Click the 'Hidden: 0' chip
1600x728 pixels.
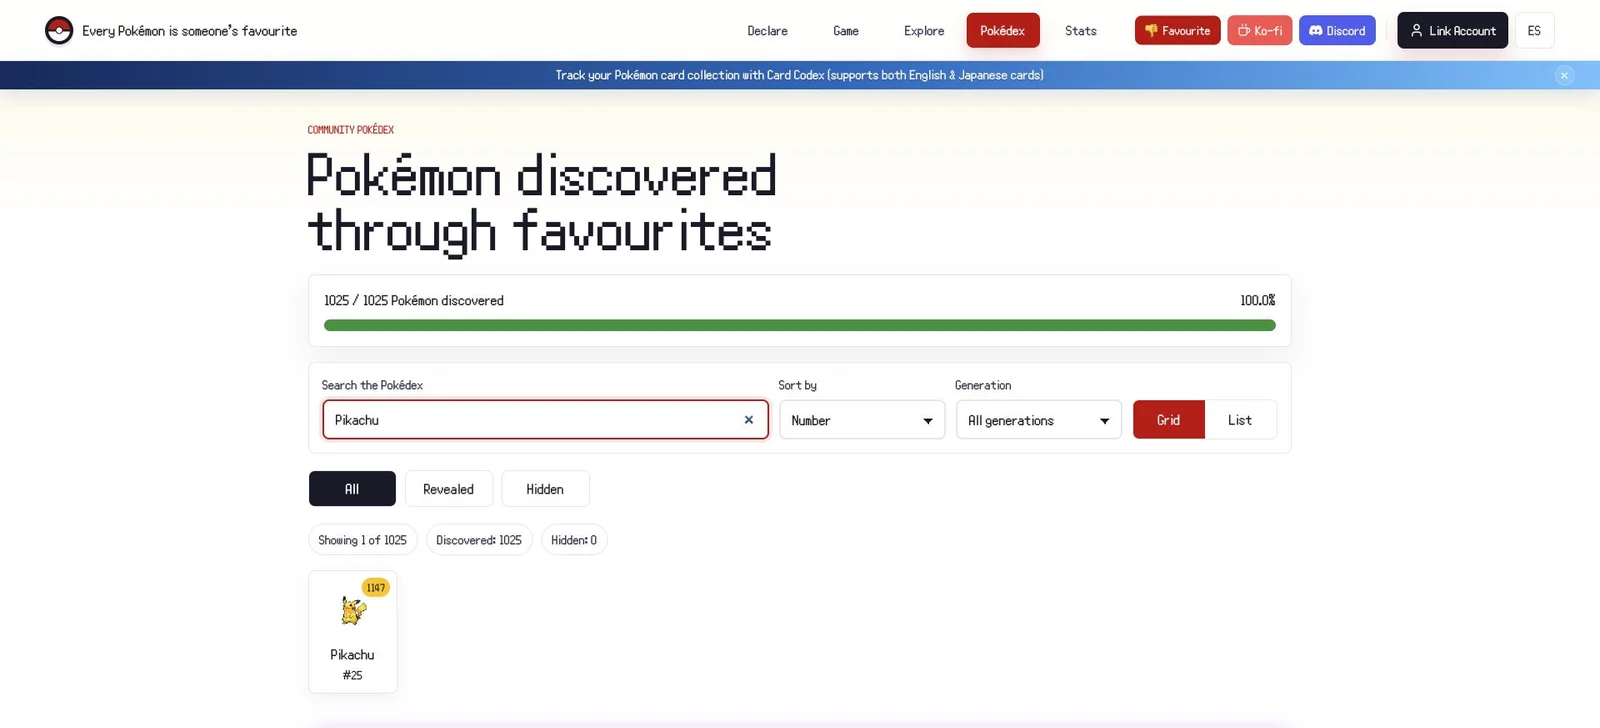pyautogui.click(x=574, y=540)
